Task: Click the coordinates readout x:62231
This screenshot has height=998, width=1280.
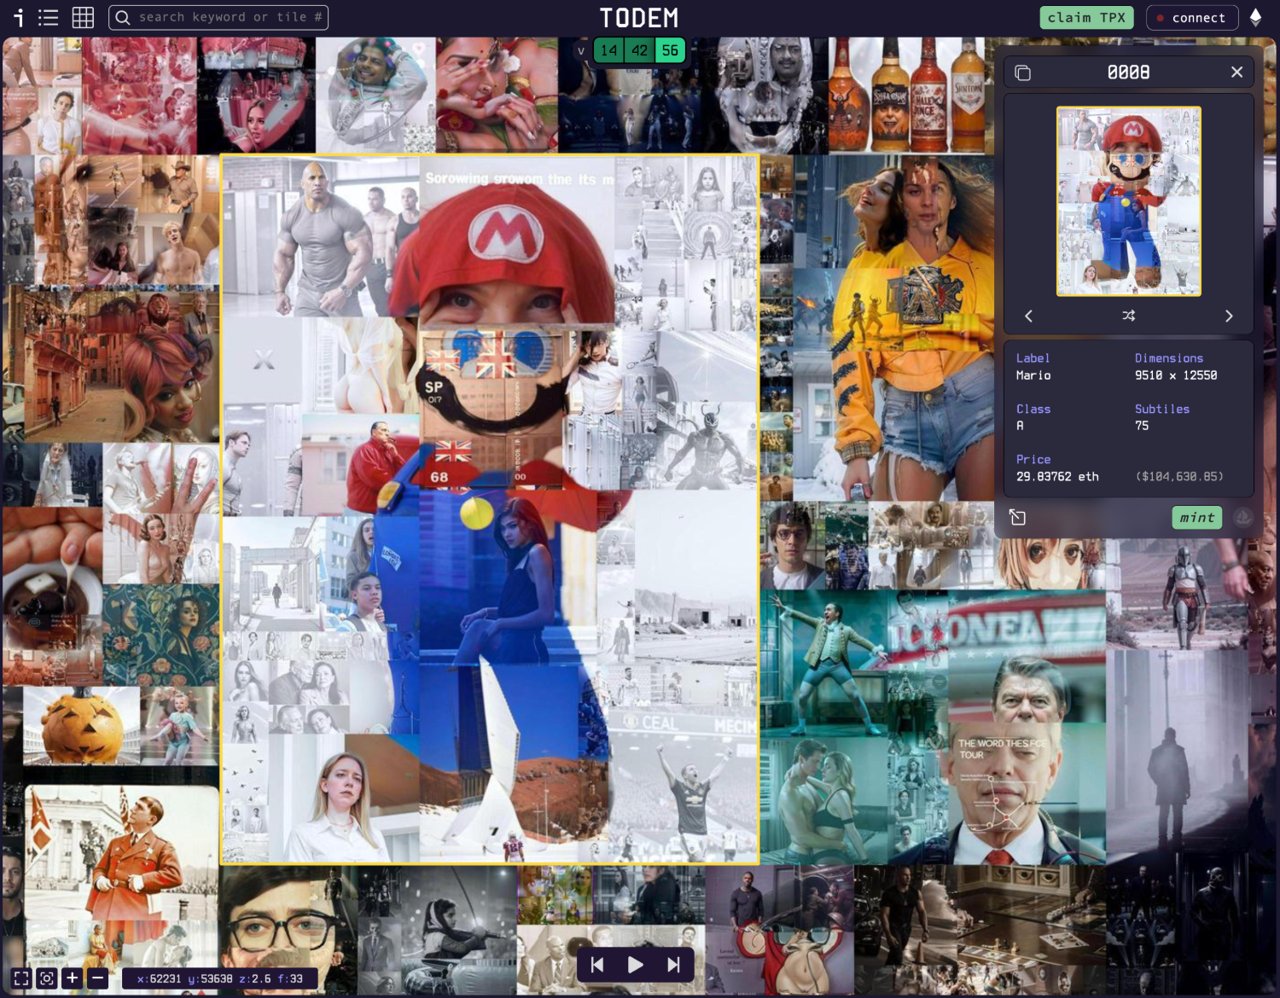Action: (158, 979)
